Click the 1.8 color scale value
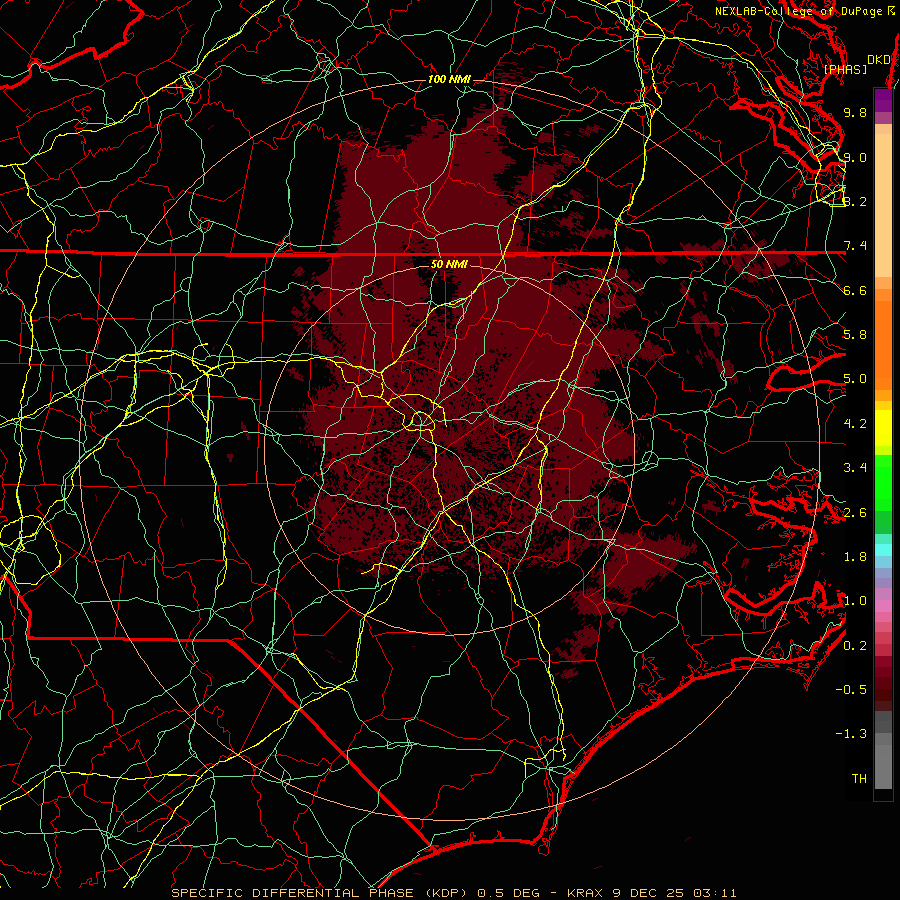 (x=855, y=557)
